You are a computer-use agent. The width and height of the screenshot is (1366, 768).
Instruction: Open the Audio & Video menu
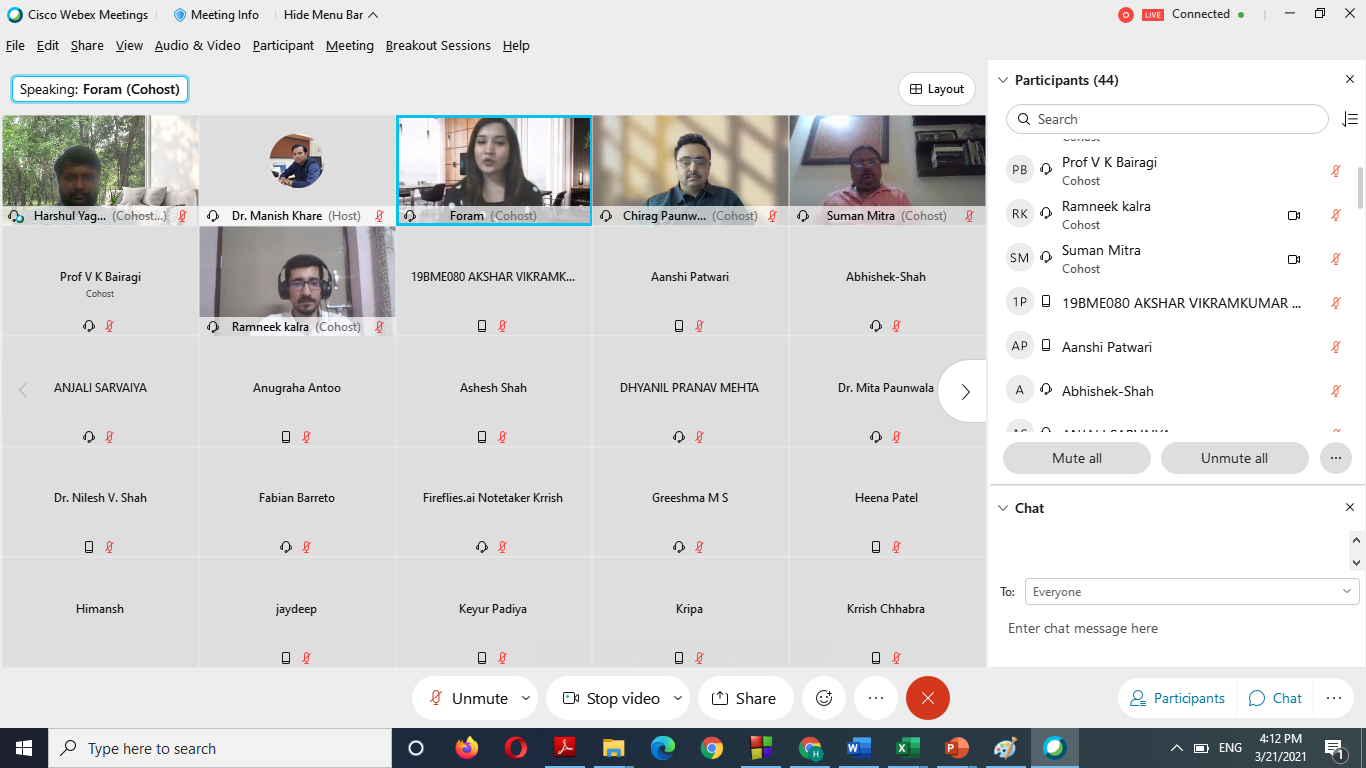point(197,45)
